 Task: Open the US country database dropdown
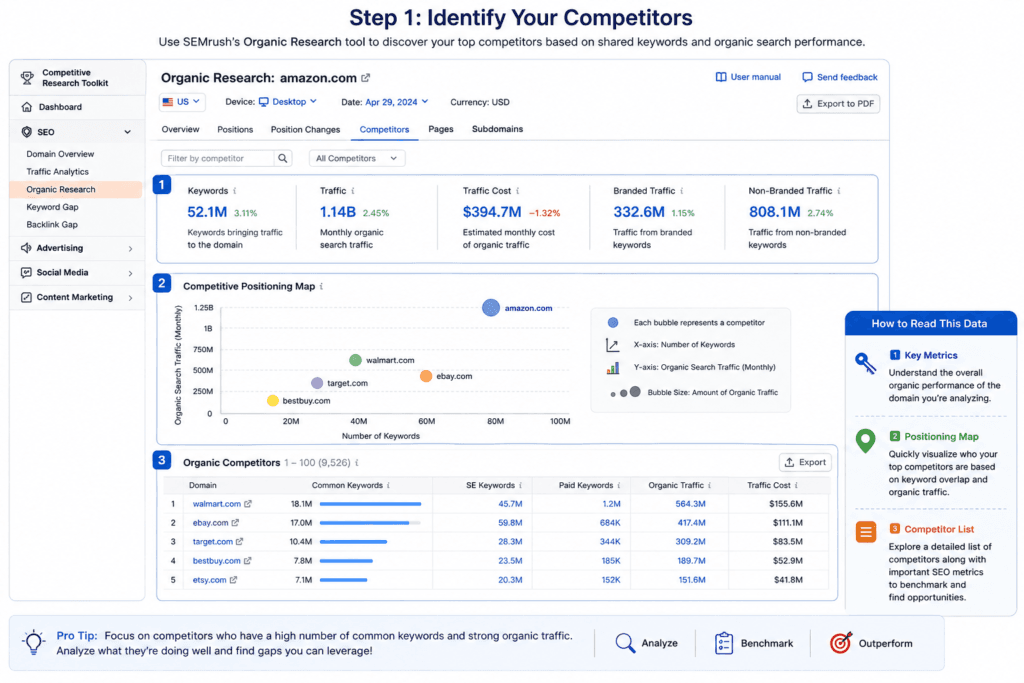[x=182, y=102]
